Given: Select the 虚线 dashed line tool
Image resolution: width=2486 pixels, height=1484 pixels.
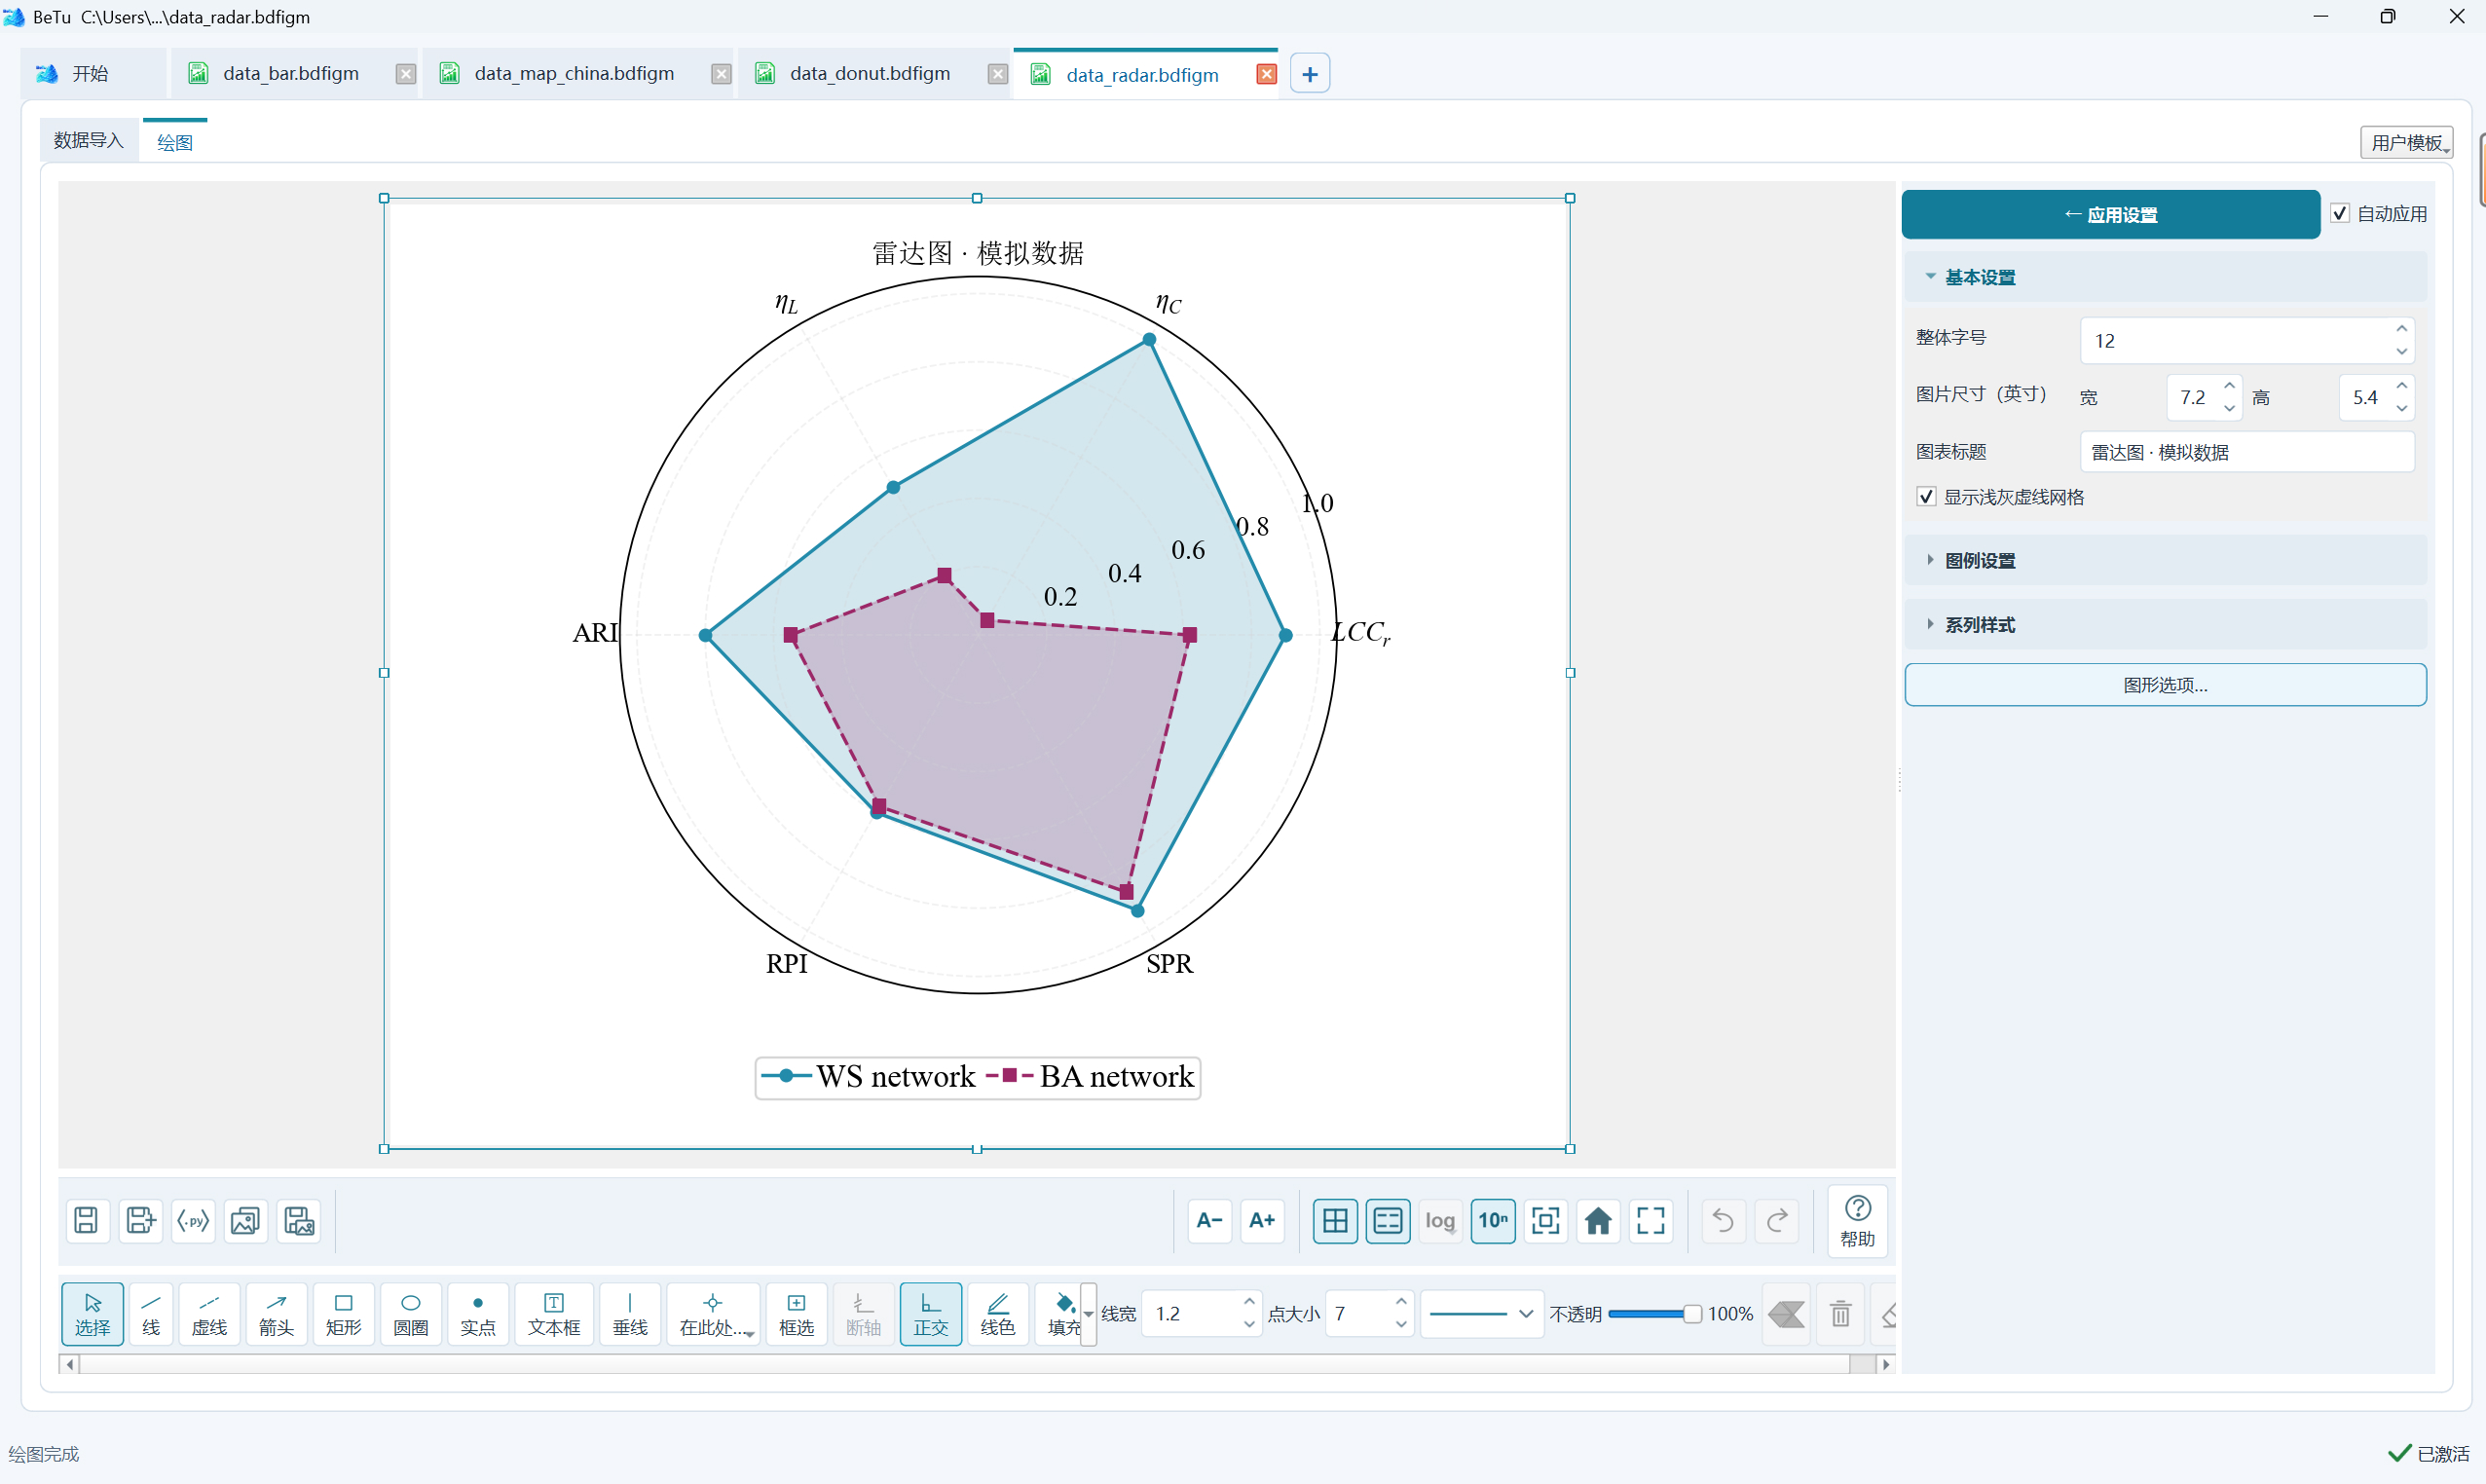Looking at the screenshot, I should (209, 1314).
